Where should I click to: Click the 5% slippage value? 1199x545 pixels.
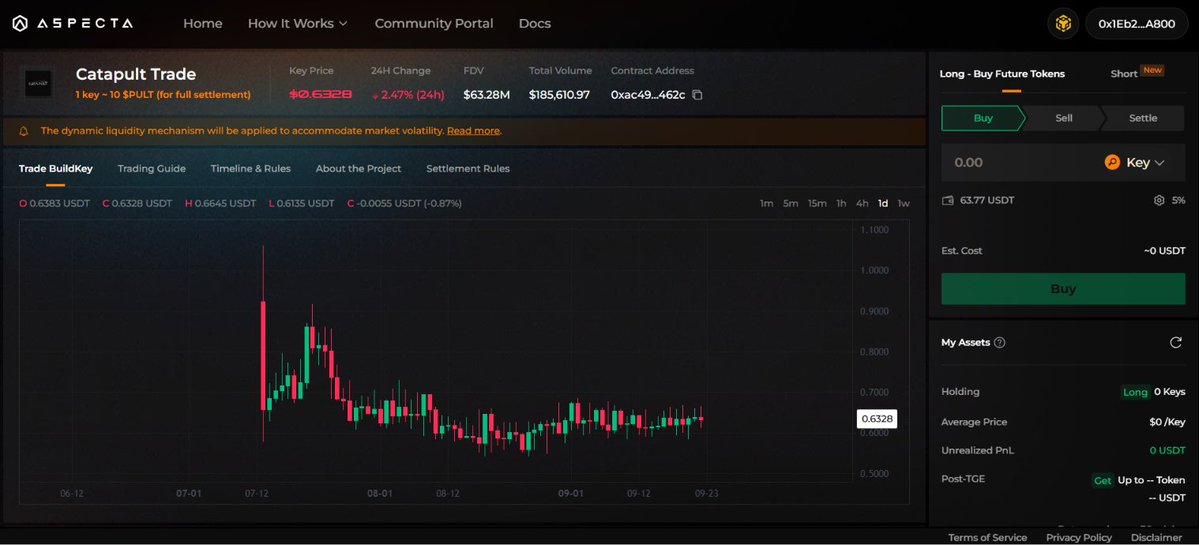1178,200
